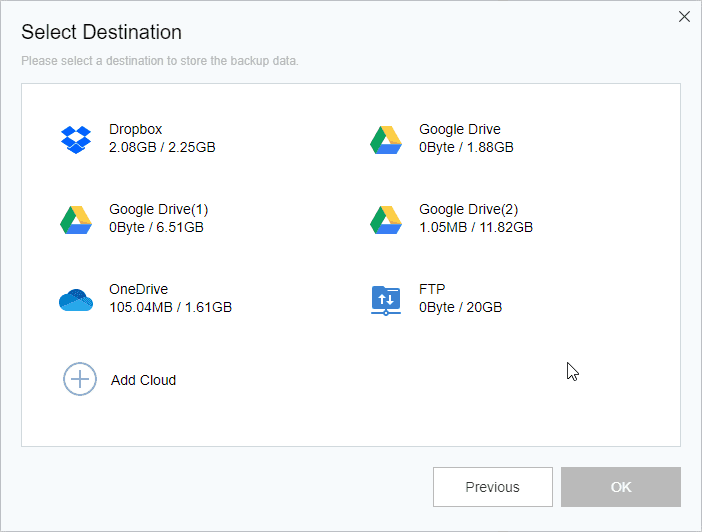
Task: Choose the Google Drive(1) label
Action: 159,209
